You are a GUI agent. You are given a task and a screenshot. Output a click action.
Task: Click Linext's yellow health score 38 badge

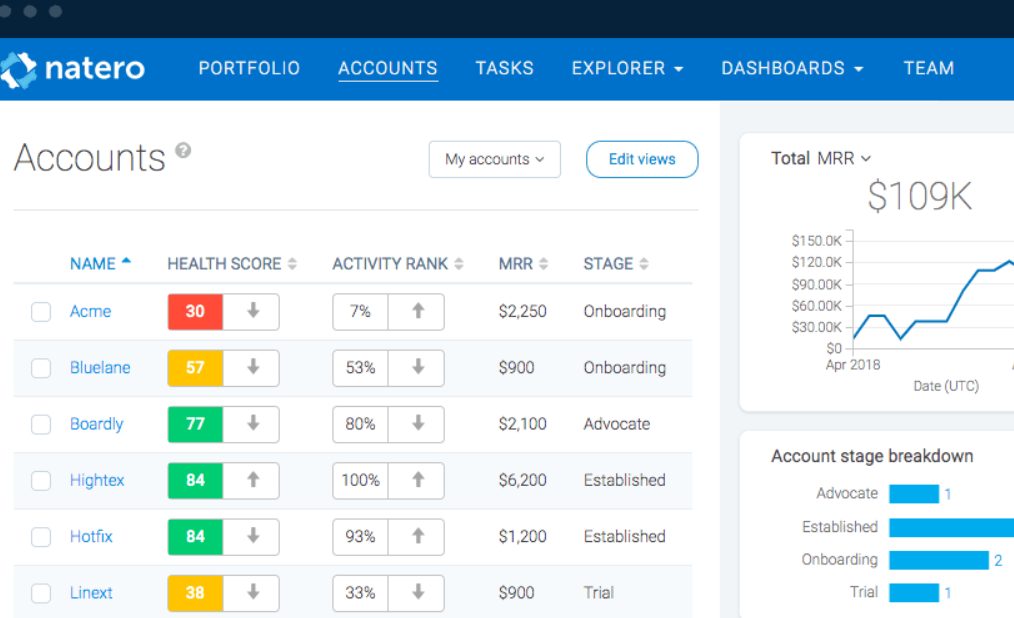pos(195,593)
